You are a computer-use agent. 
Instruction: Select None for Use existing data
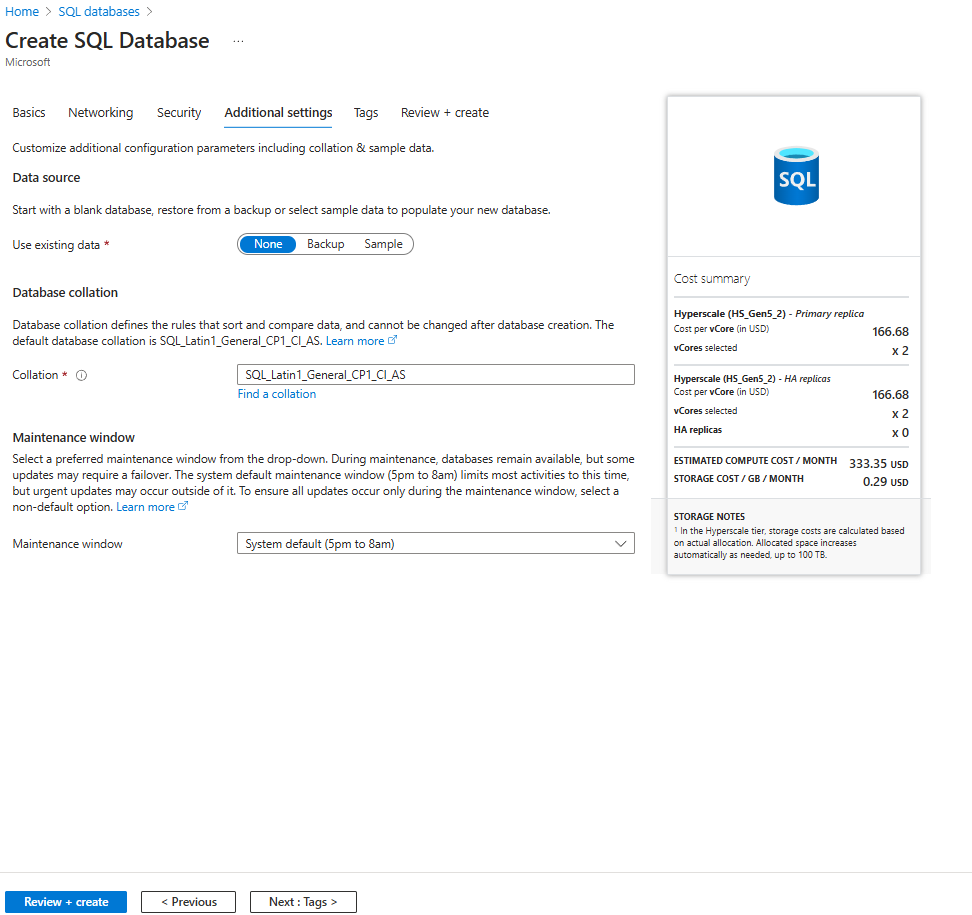[268, 244]
